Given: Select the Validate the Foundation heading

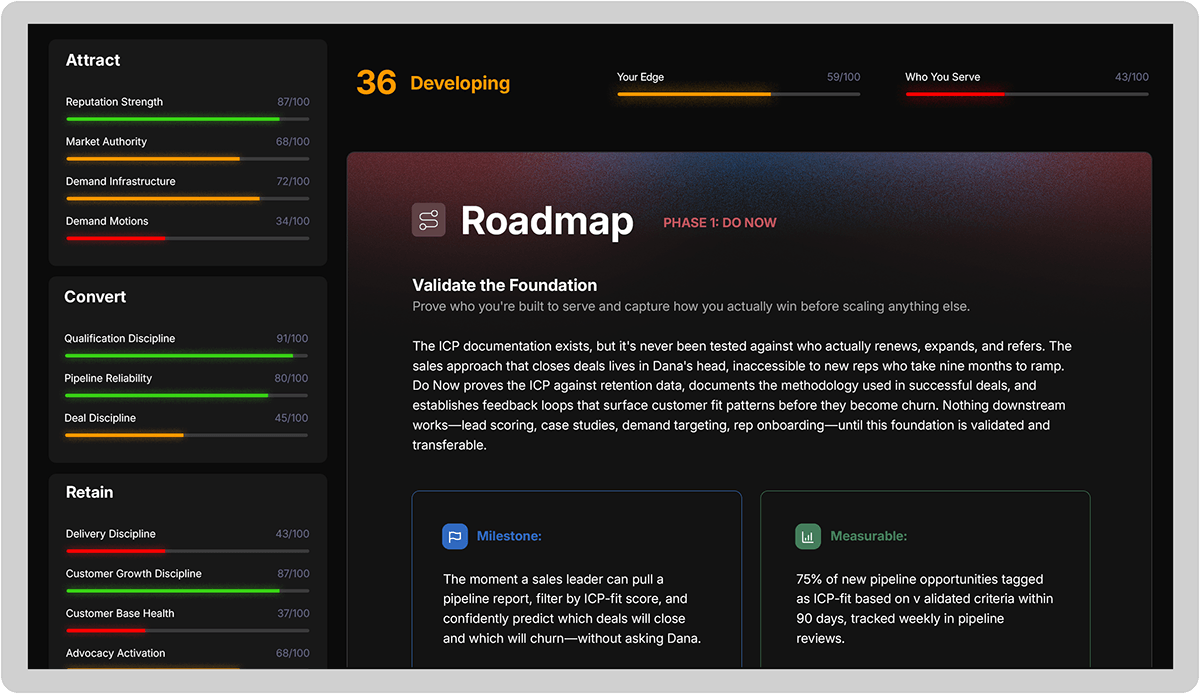Looking at the screenshot, I should click(505, 285).
